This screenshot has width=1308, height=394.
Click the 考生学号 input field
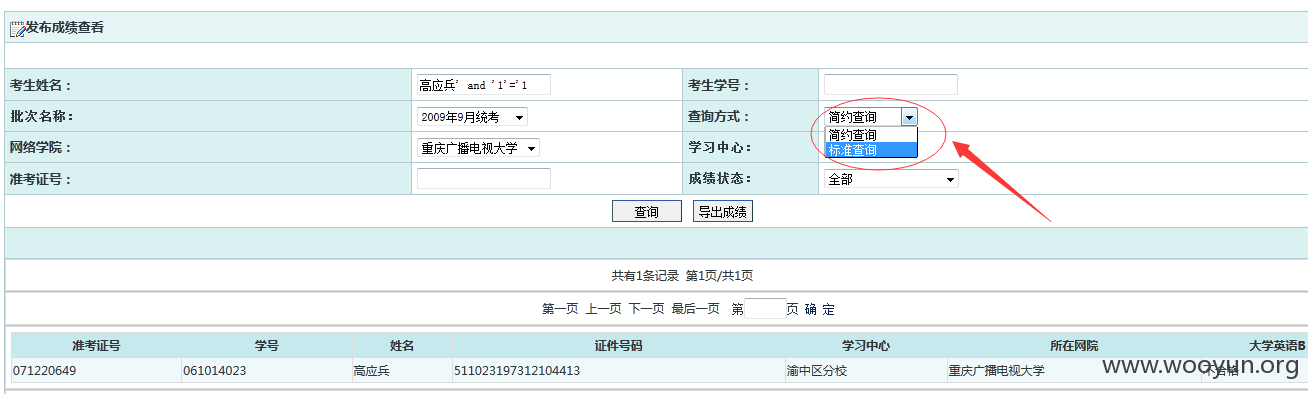(891, 85)
